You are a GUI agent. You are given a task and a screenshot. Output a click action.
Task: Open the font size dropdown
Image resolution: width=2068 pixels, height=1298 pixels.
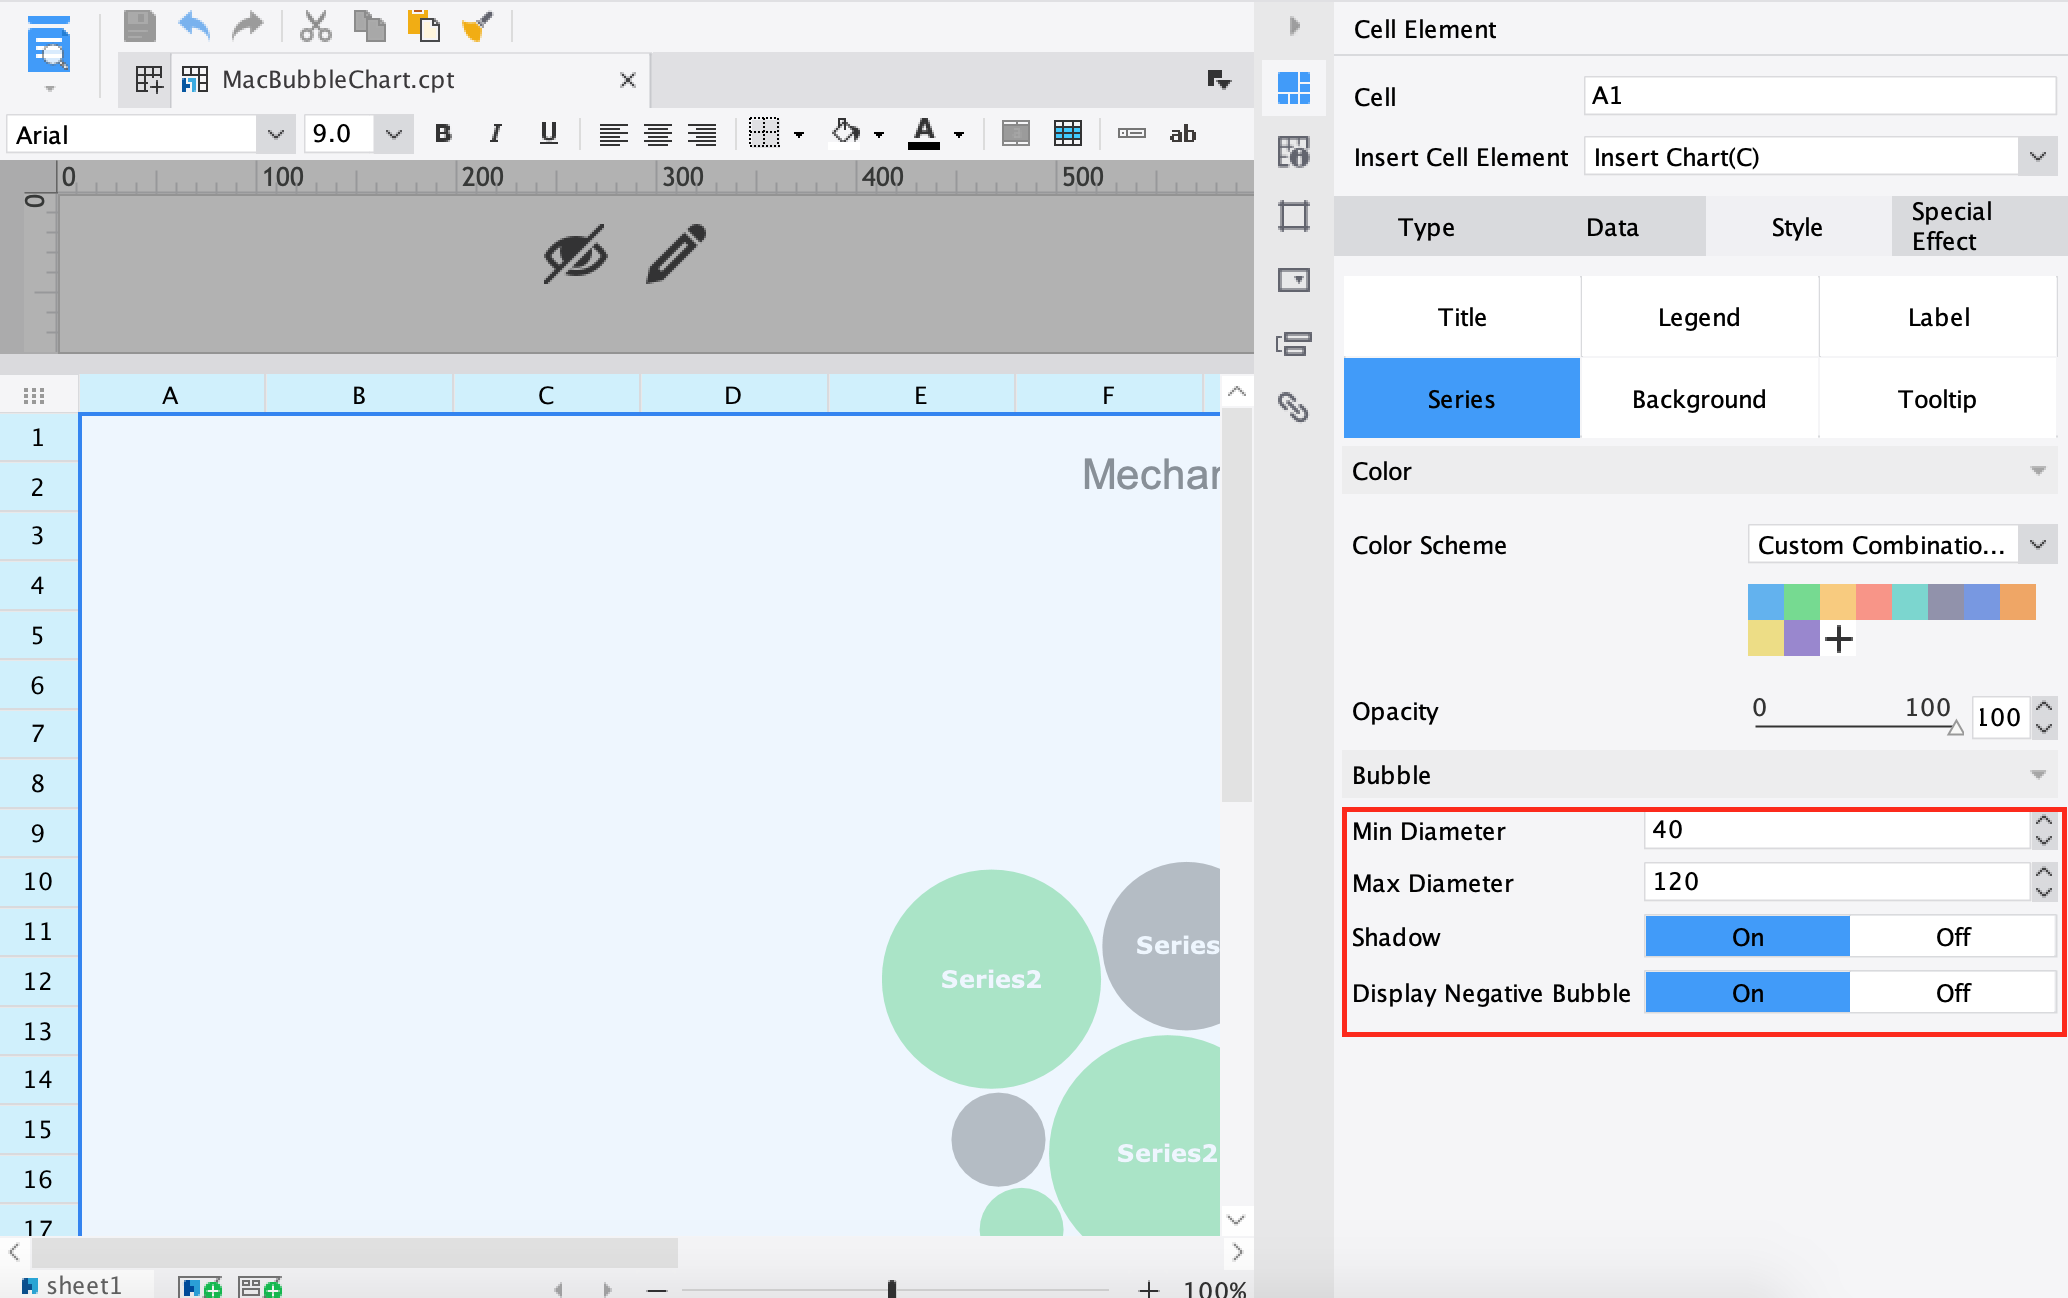pyautogui.click(x=393, y=134)
